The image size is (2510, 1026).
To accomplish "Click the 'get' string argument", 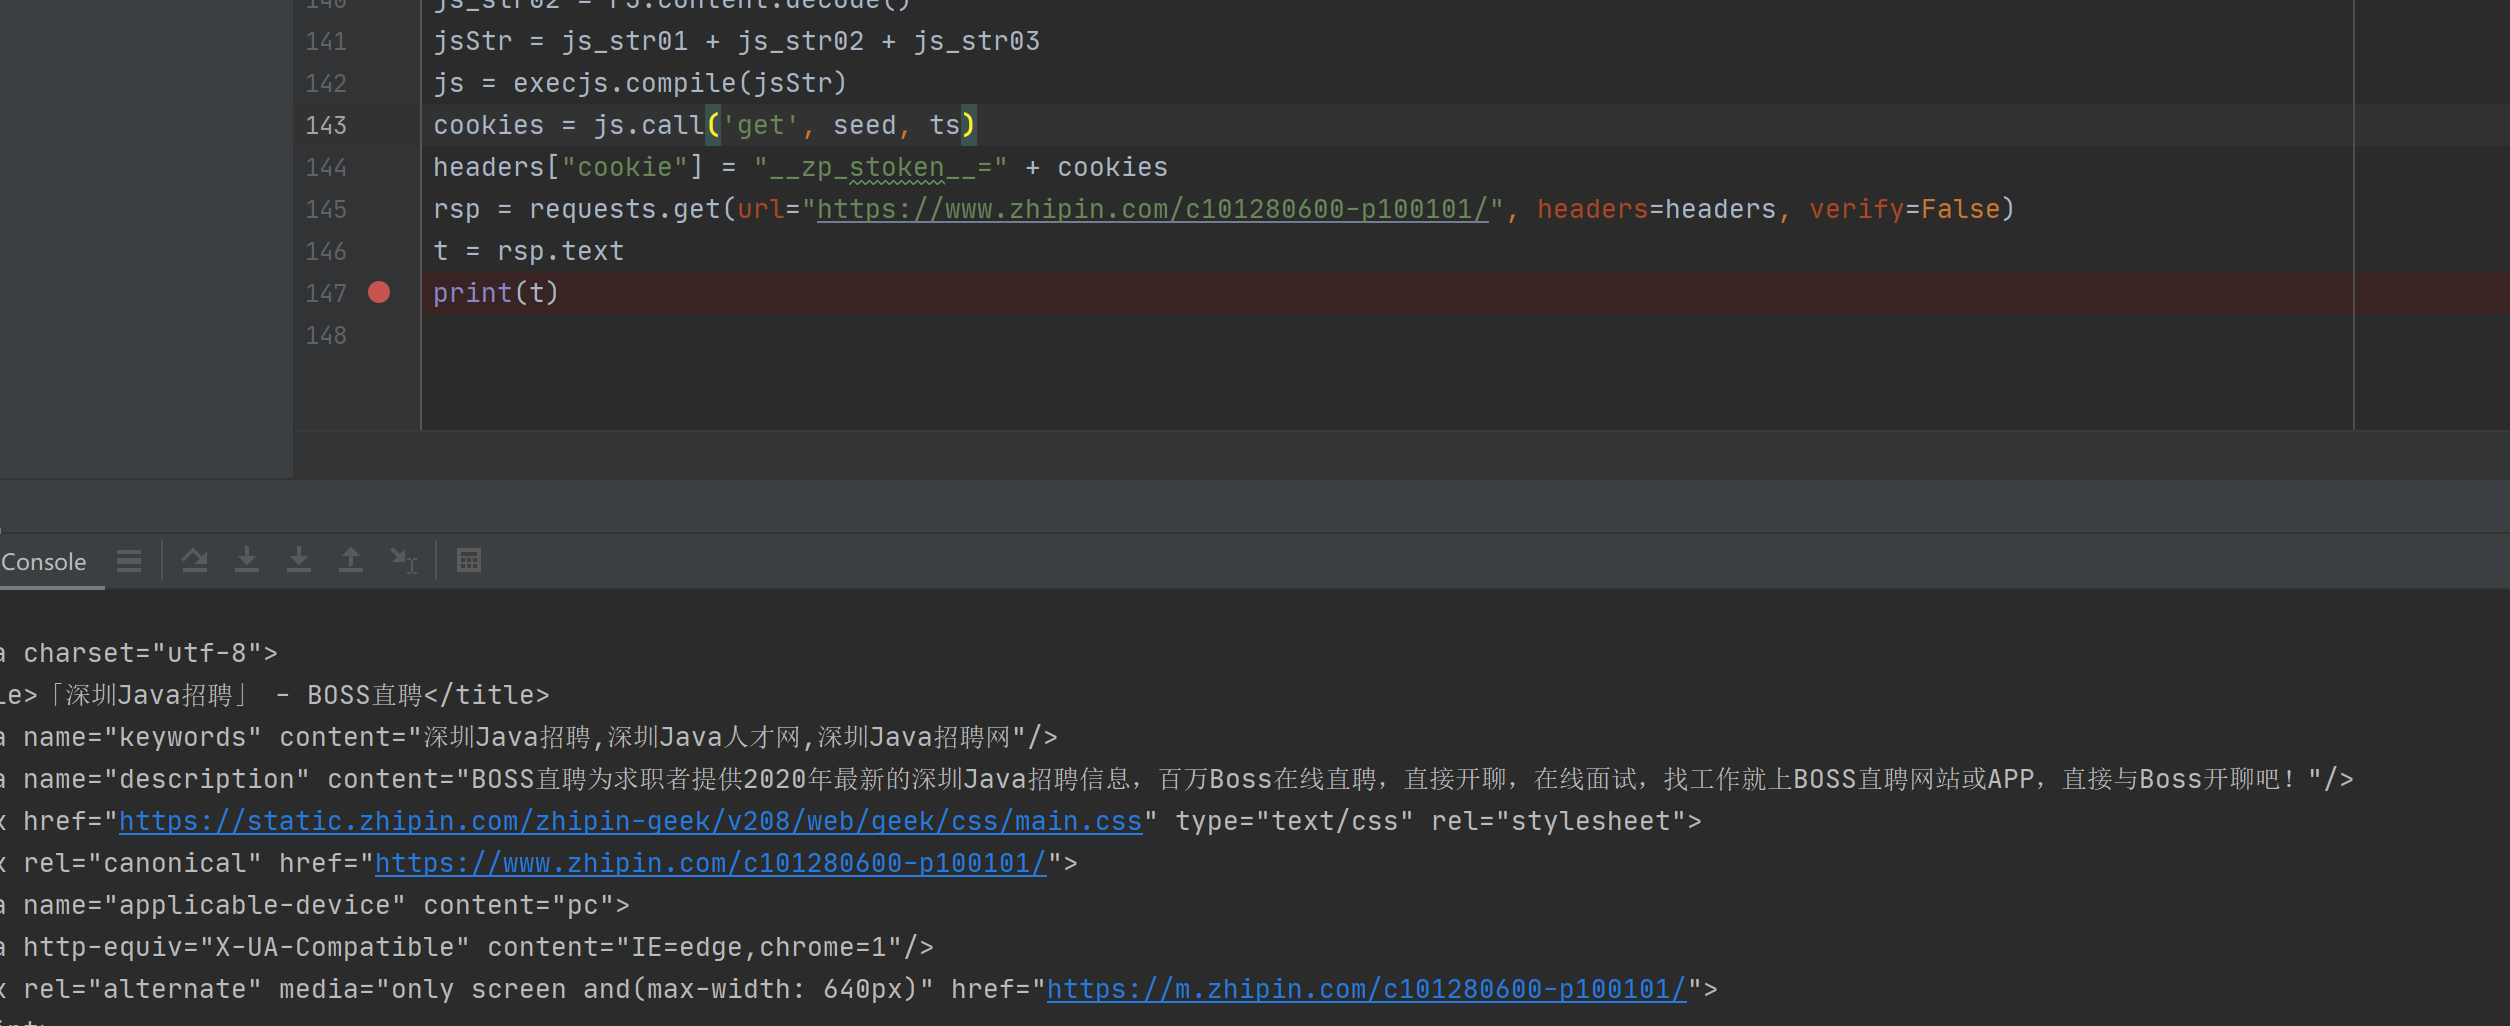I will point(761,125).
